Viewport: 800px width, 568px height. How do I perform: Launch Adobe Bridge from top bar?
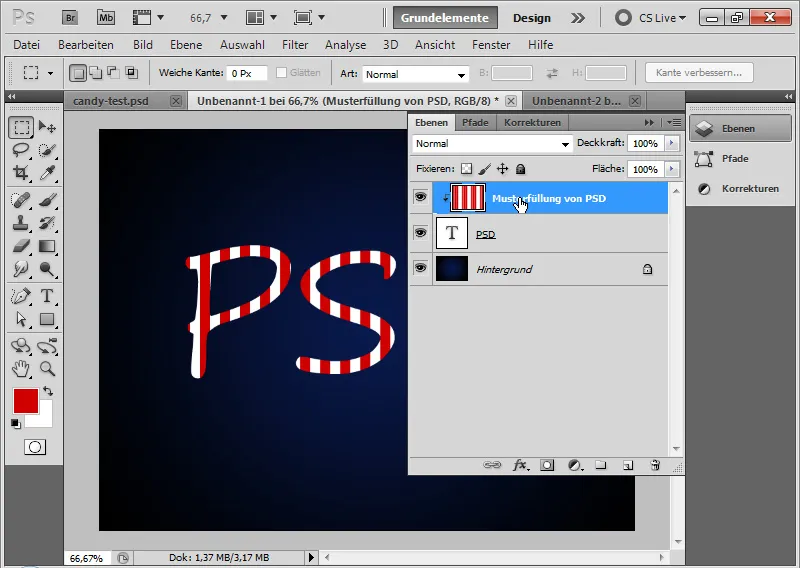70,18
